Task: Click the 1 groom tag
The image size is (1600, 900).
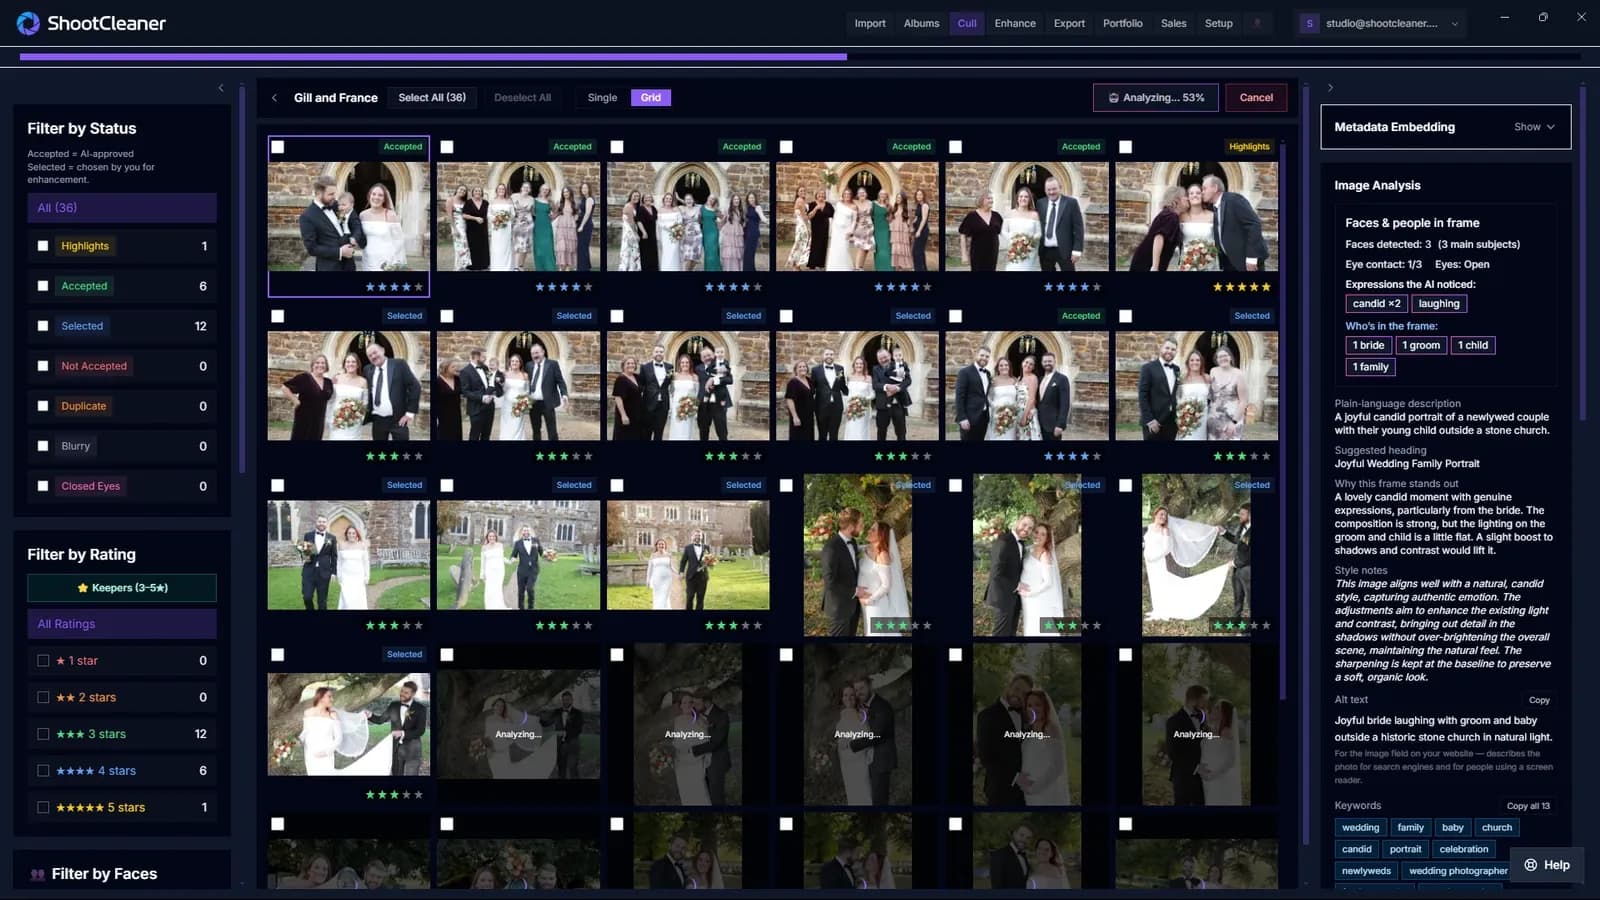Action: (x=1421, y=346)
